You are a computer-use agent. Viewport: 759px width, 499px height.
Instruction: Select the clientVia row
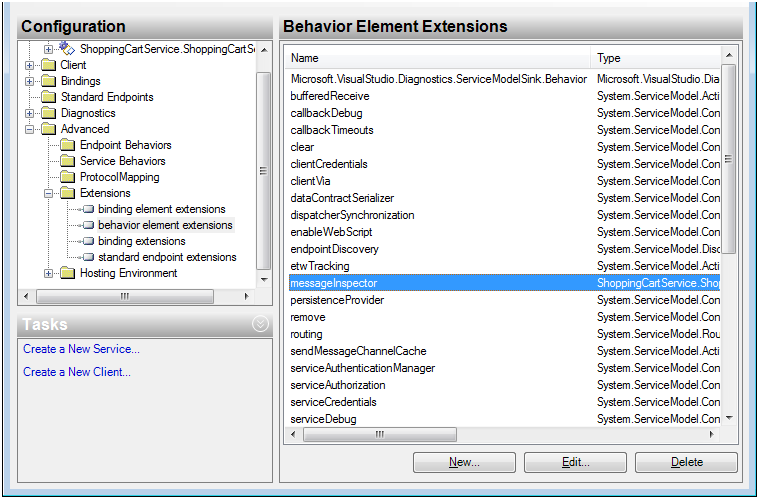click(504, 181)
